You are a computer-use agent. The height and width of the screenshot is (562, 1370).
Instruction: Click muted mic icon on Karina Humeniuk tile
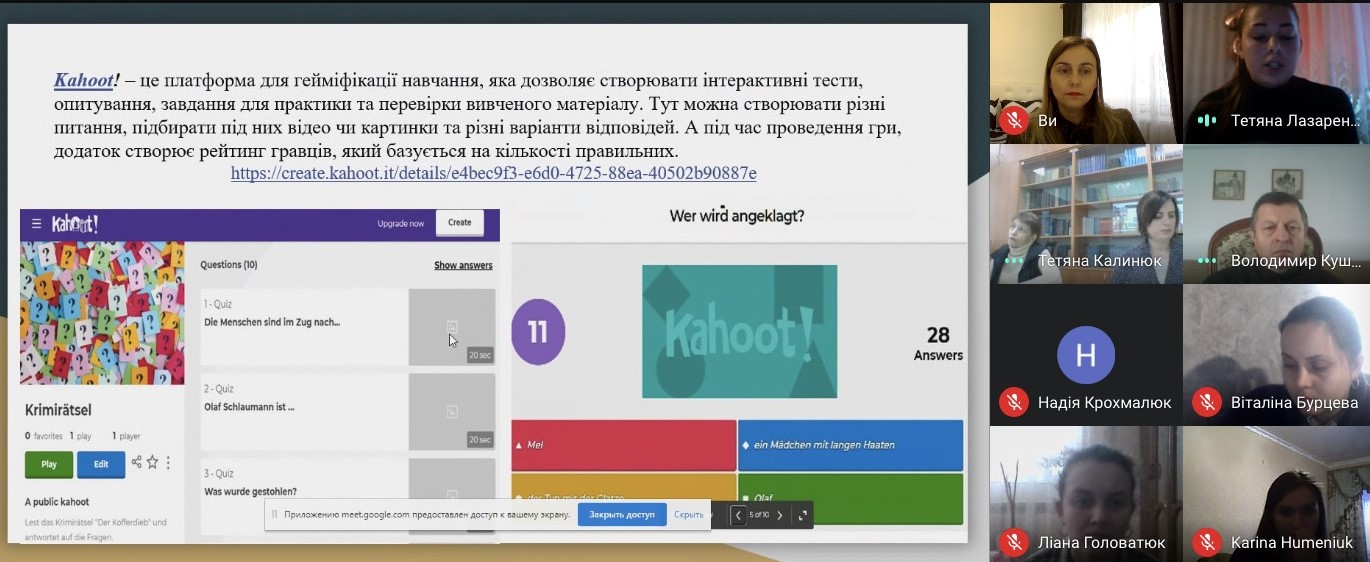click(1207, 542)
